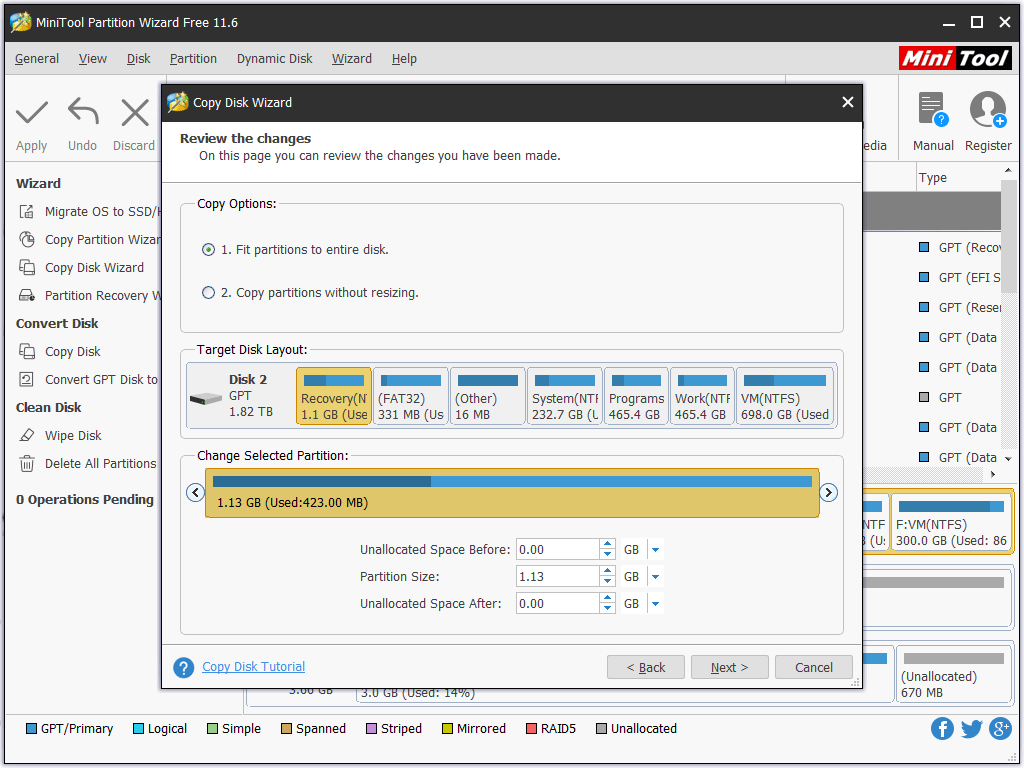
Task: Click Delete All Partitions trash icon
Action: click(x=27, y=464)
